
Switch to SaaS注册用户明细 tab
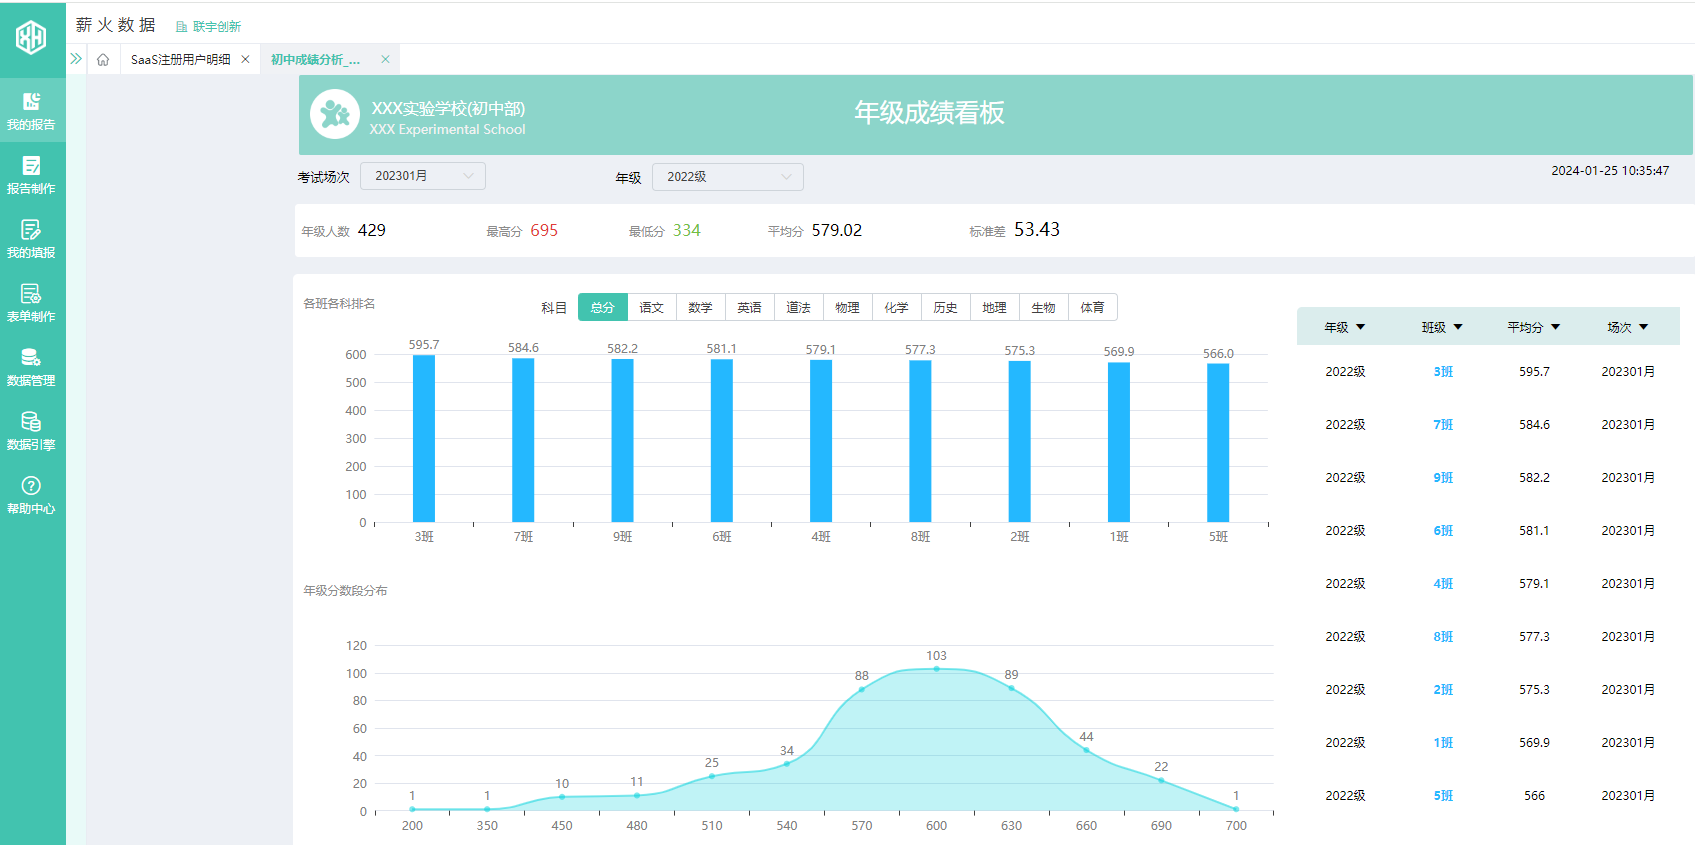pos(181,60)
